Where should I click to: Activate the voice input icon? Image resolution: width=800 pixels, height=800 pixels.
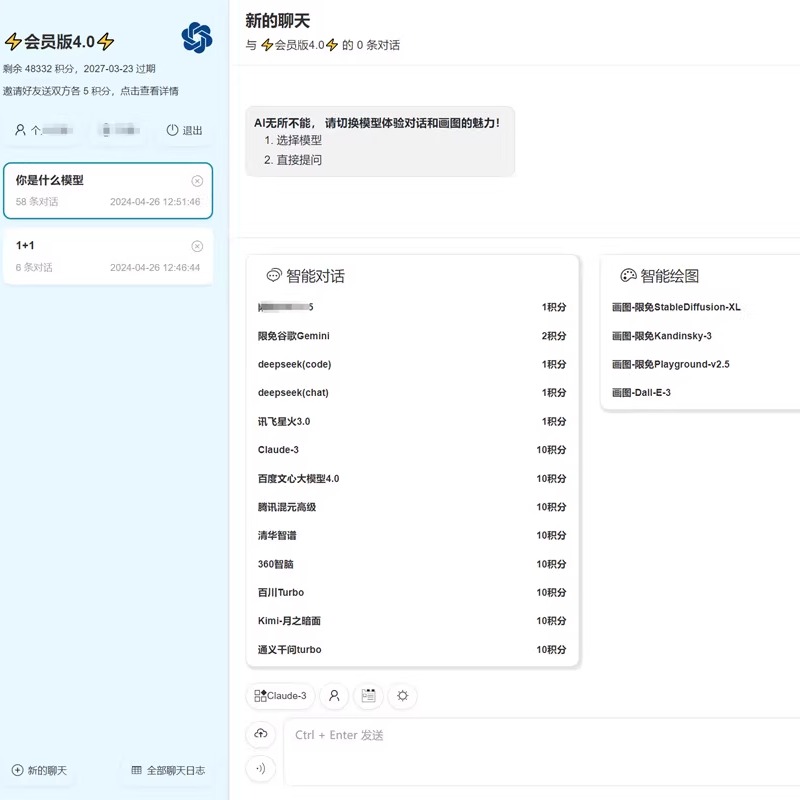(260, 769)
